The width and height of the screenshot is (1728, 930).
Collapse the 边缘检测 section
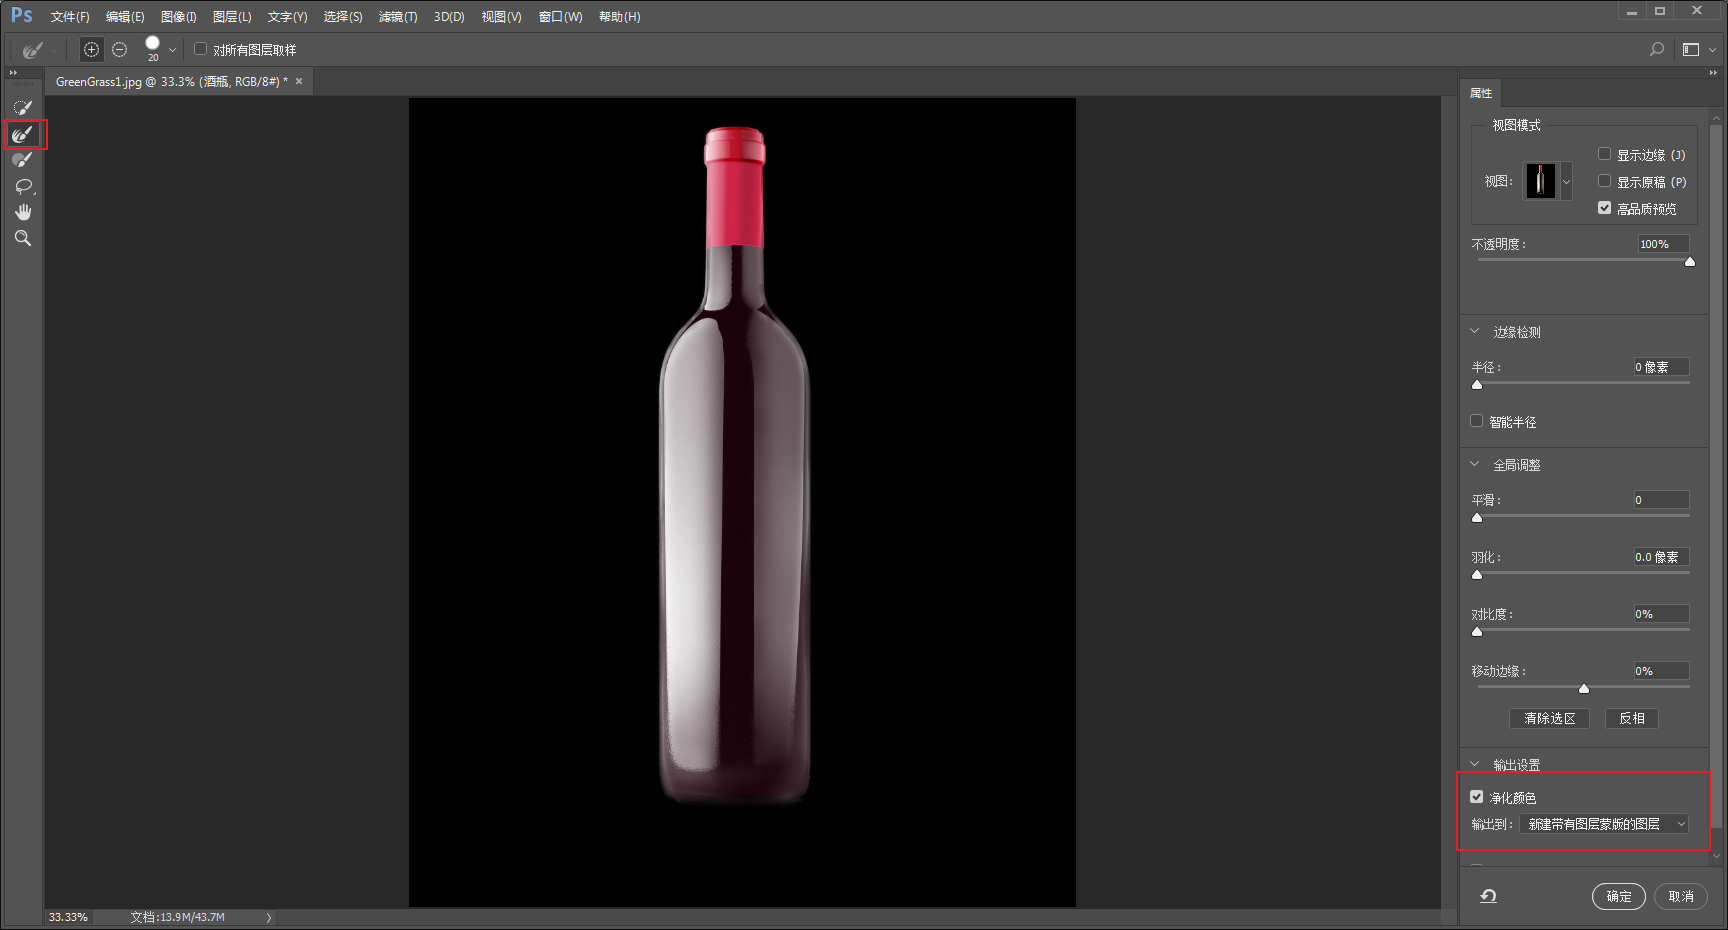[1474, 332]
